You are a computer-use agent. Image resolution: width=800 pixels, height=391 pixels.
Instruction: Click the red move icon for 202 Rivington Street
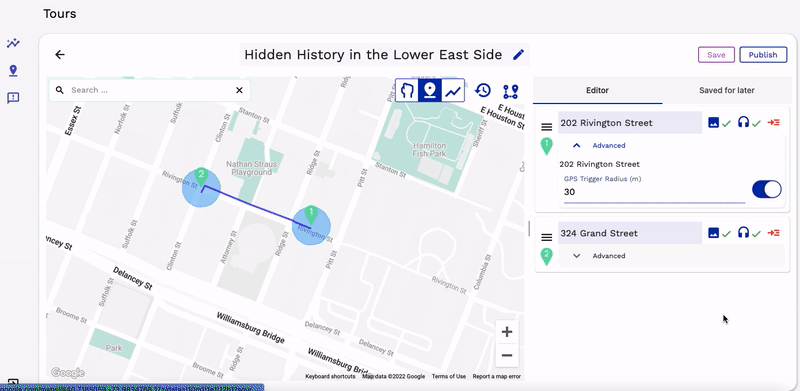tap(773, 123)
